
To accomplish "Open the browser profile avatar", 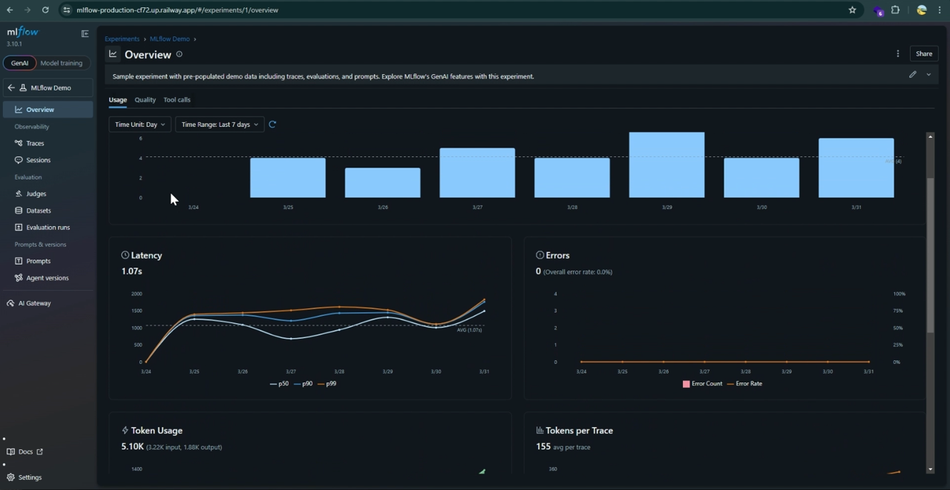I will point(922,10).
